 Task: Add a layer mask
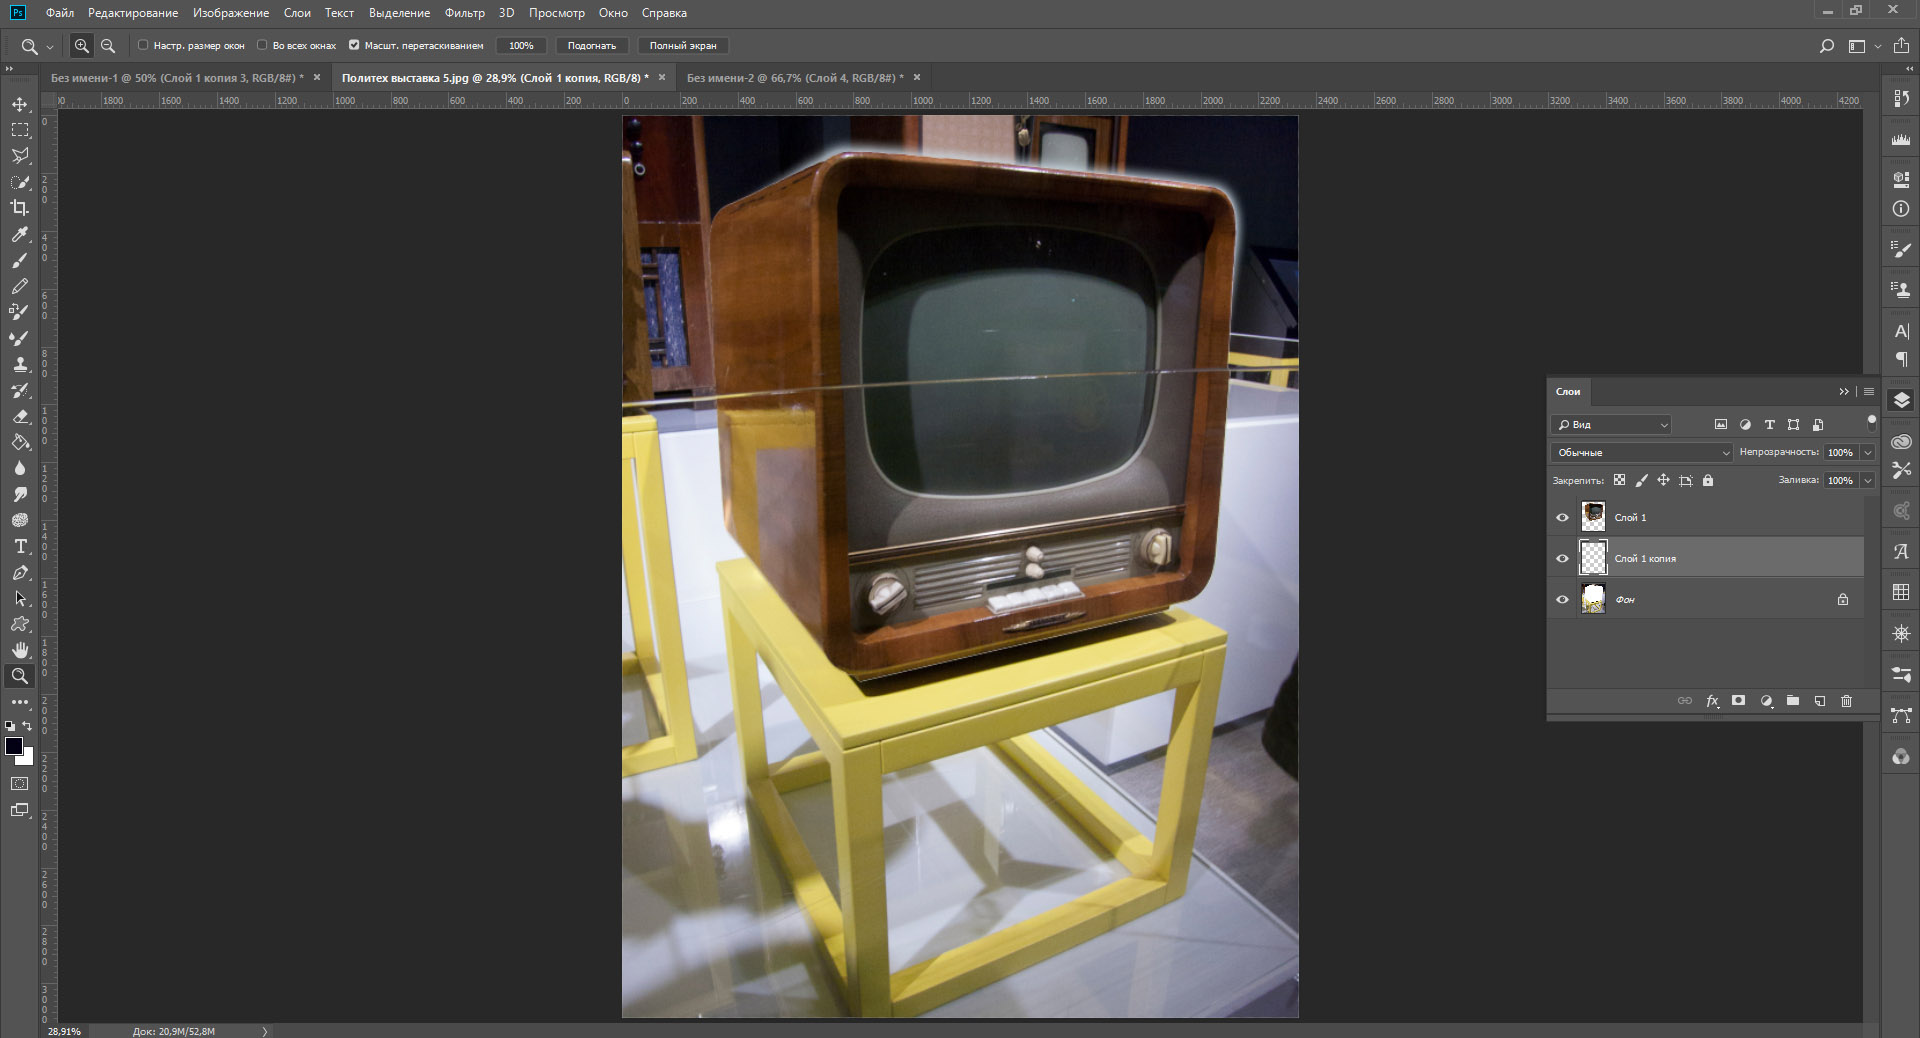click(1739, 701)
